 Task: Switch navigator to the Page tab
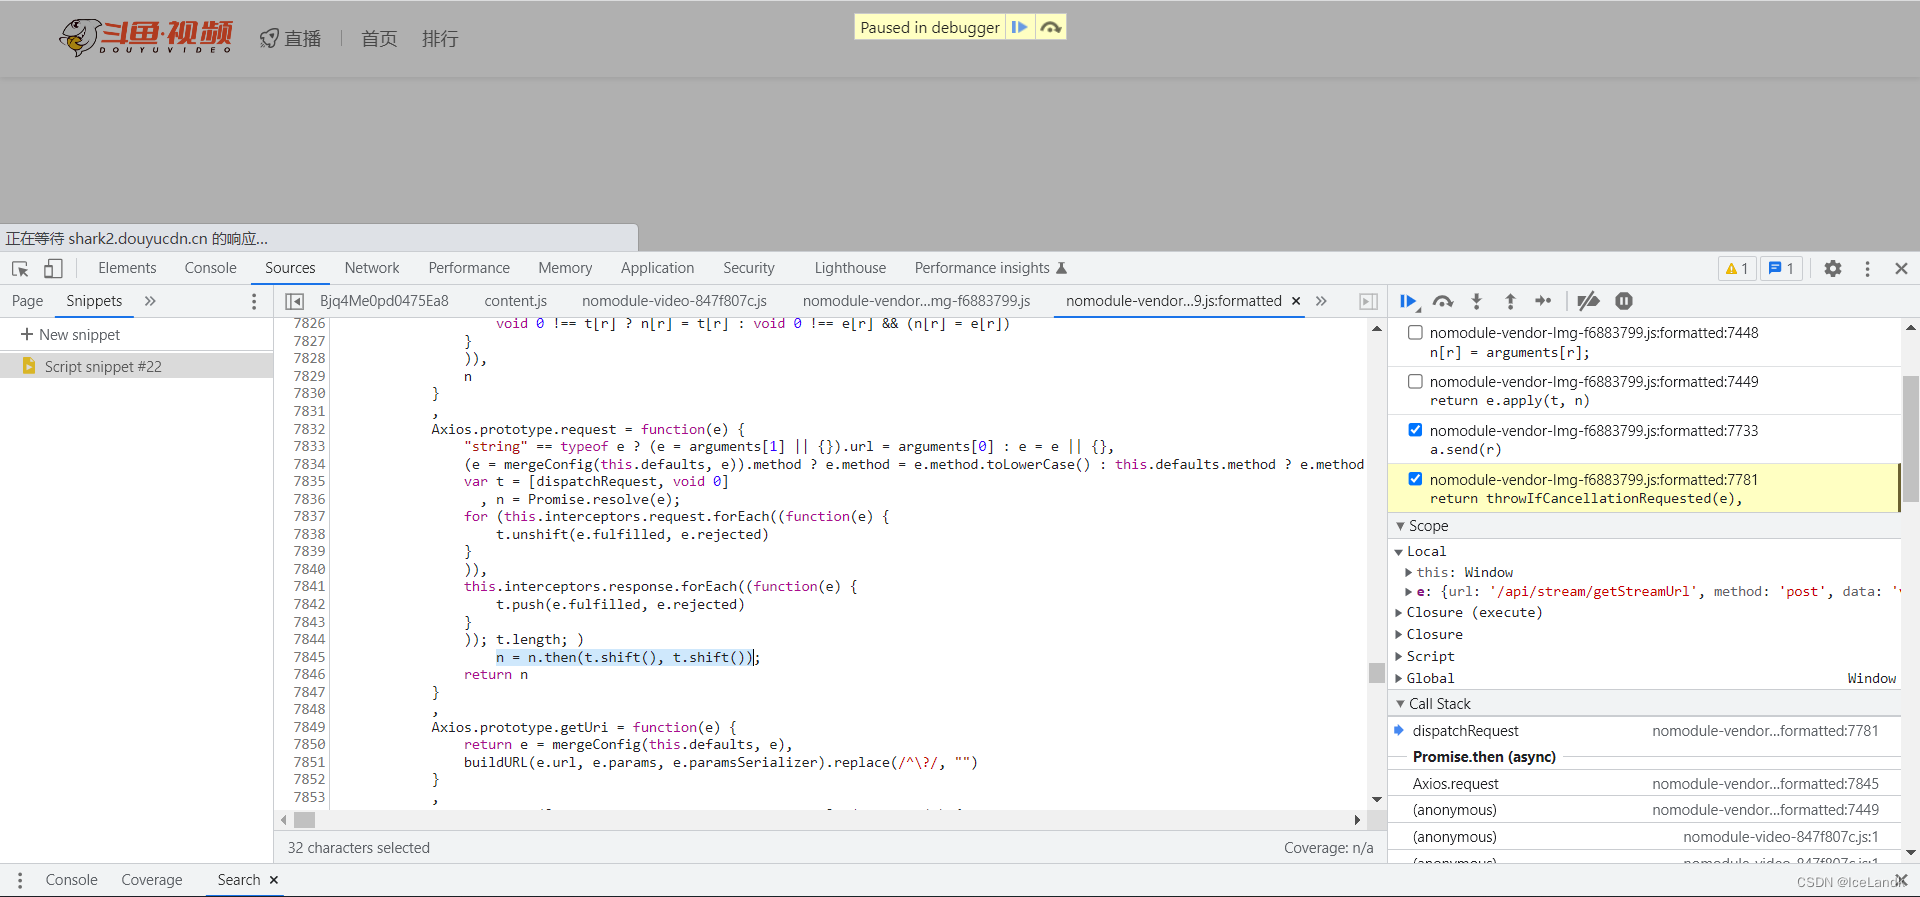27,301
